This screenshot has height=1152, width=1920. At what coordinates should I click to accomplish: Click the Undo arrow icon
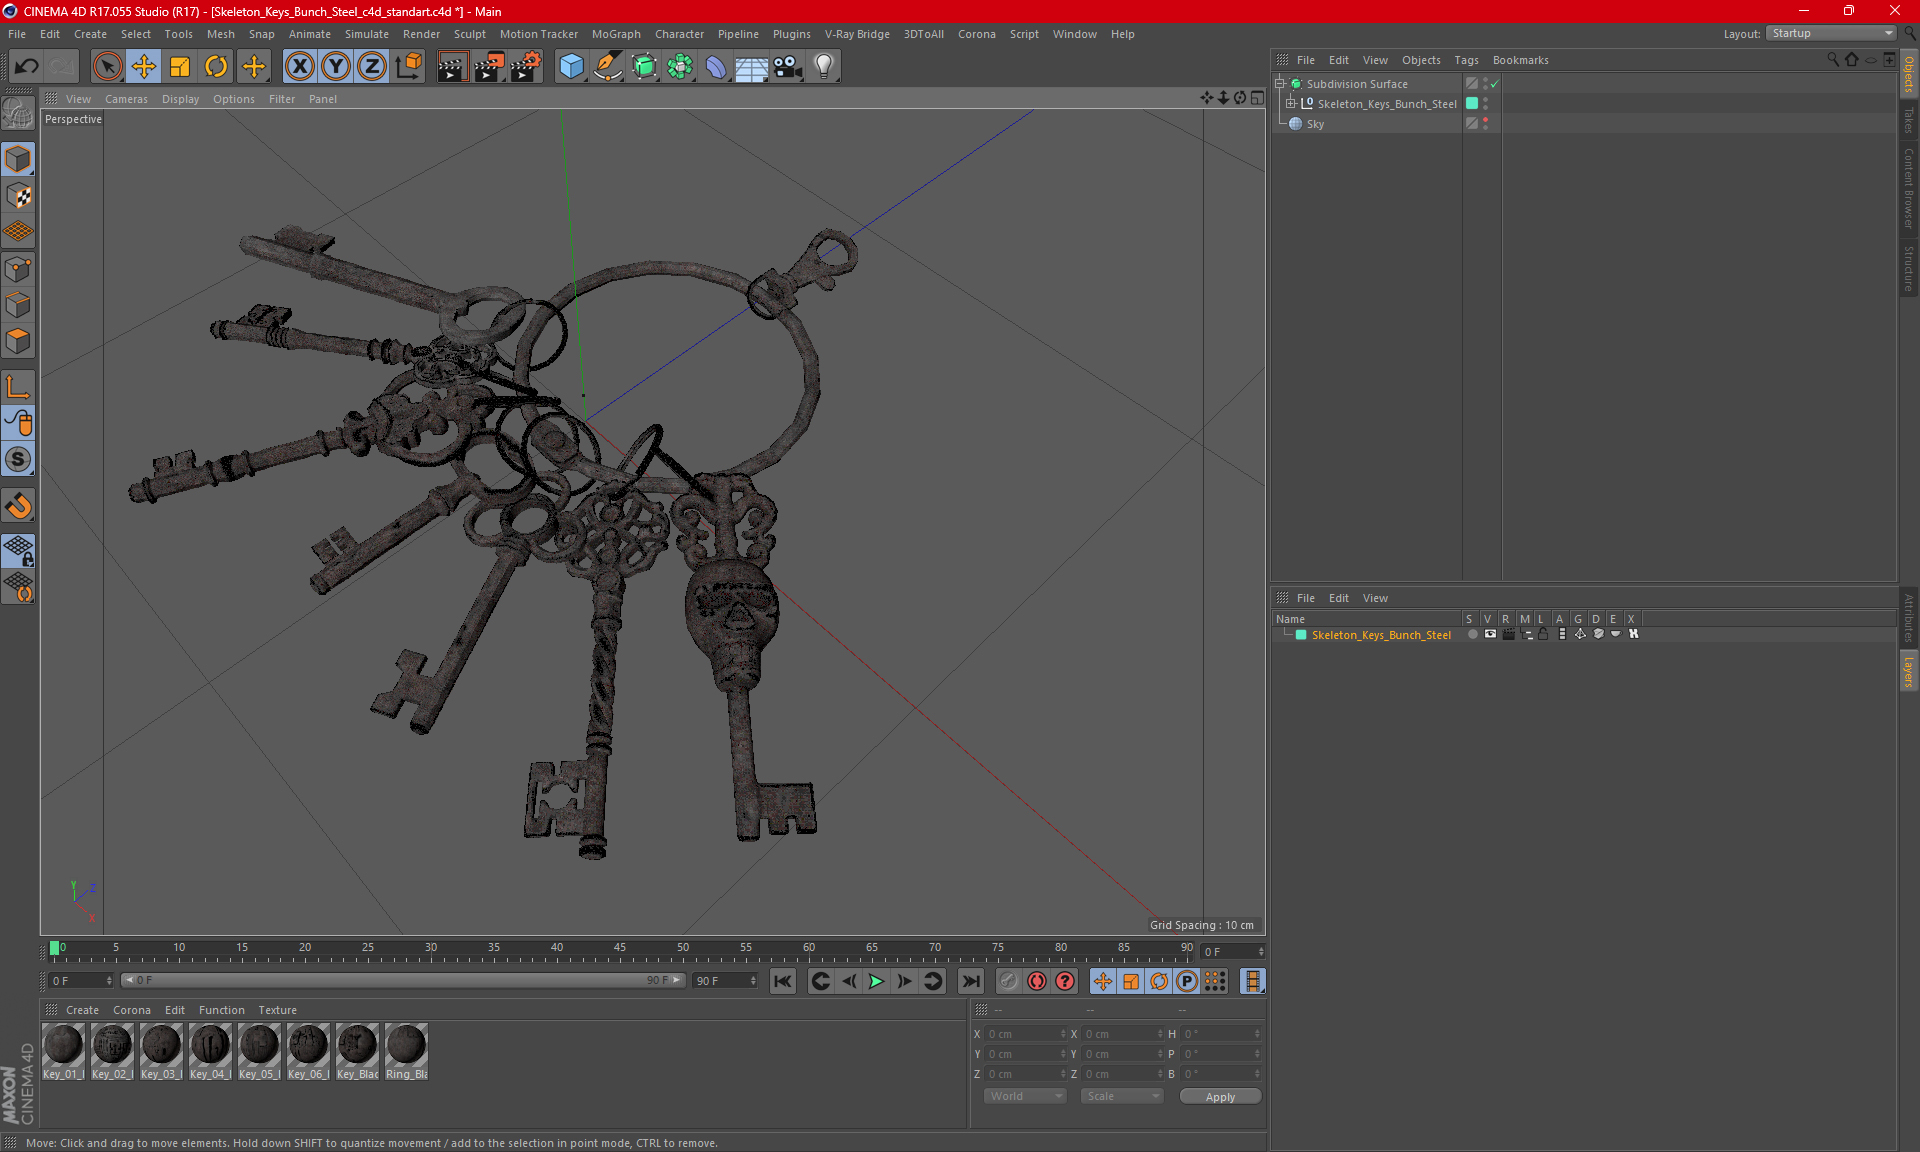[x=27, y=67]
